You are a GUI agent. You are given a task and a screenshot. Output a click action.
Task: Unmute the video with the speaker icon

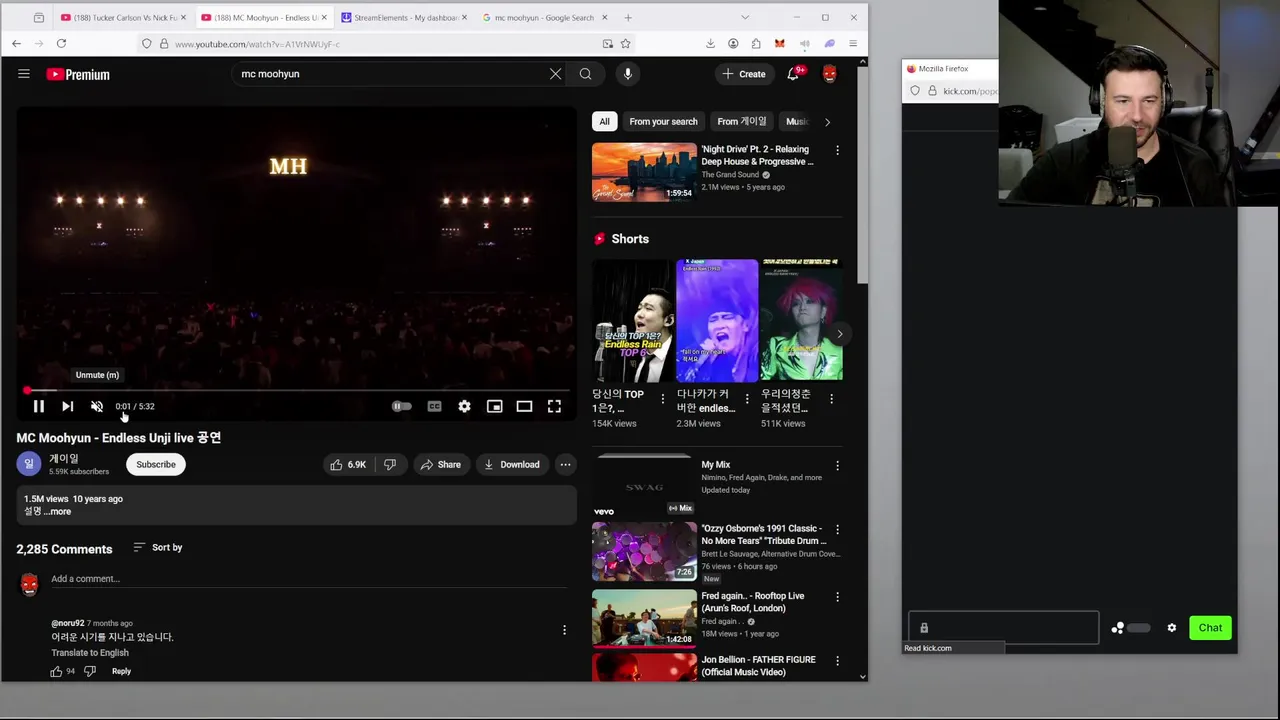(x=97, y=406)
